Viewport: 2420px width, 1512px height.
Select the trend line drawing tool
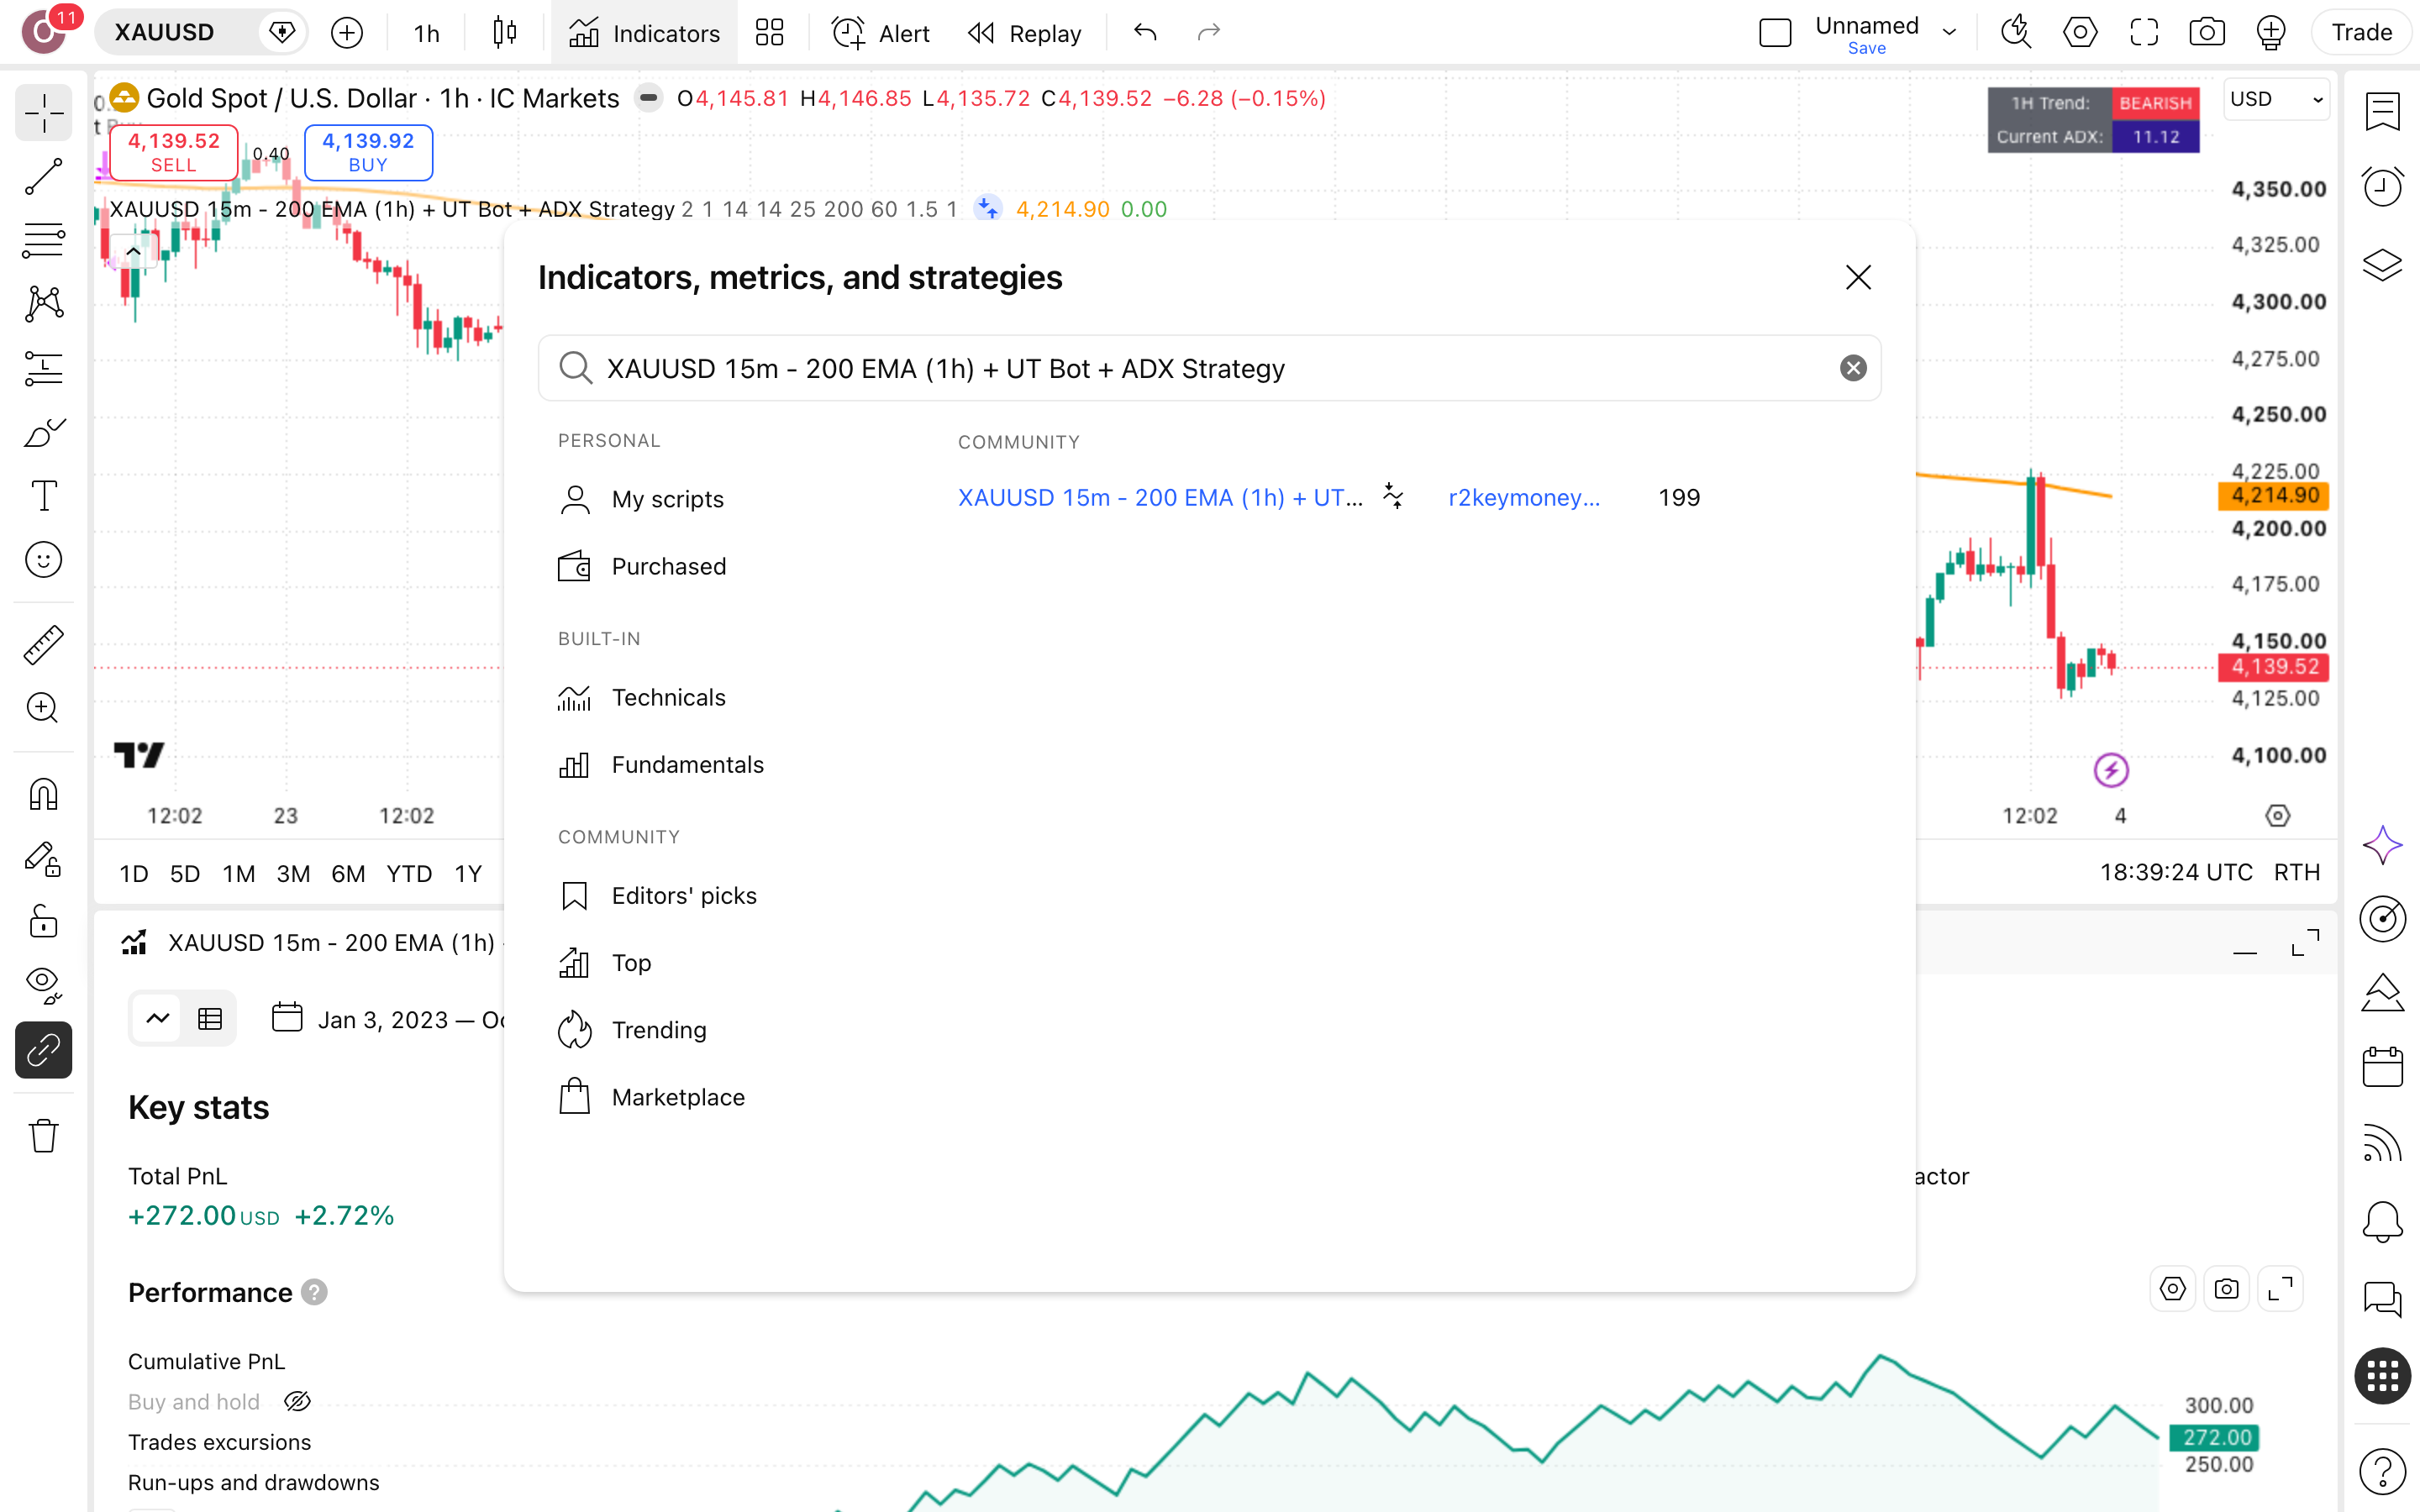coord(43,177)
